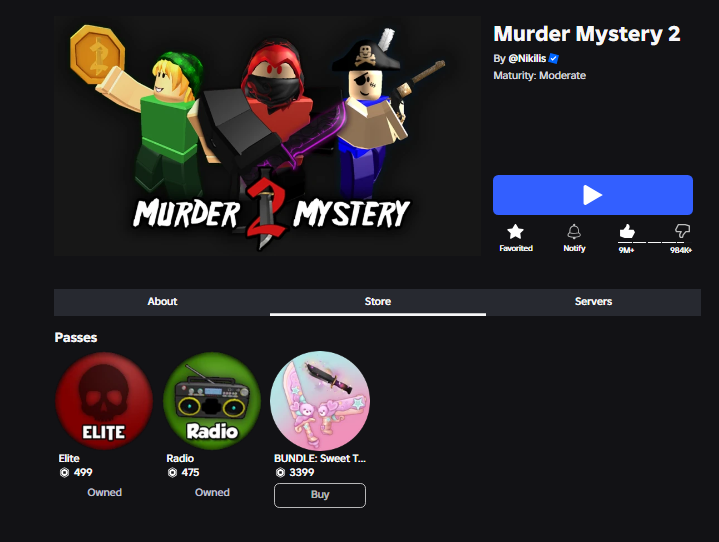This screenshot has height=542, width=719.
Task: Click the Radio pass name link
Action: click(180, 459)
